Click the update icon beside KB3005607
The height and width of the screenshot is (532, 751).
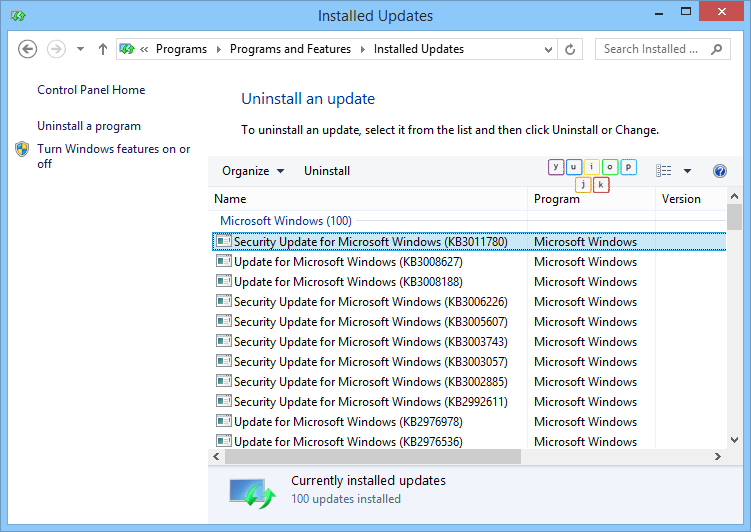(224, 321)
